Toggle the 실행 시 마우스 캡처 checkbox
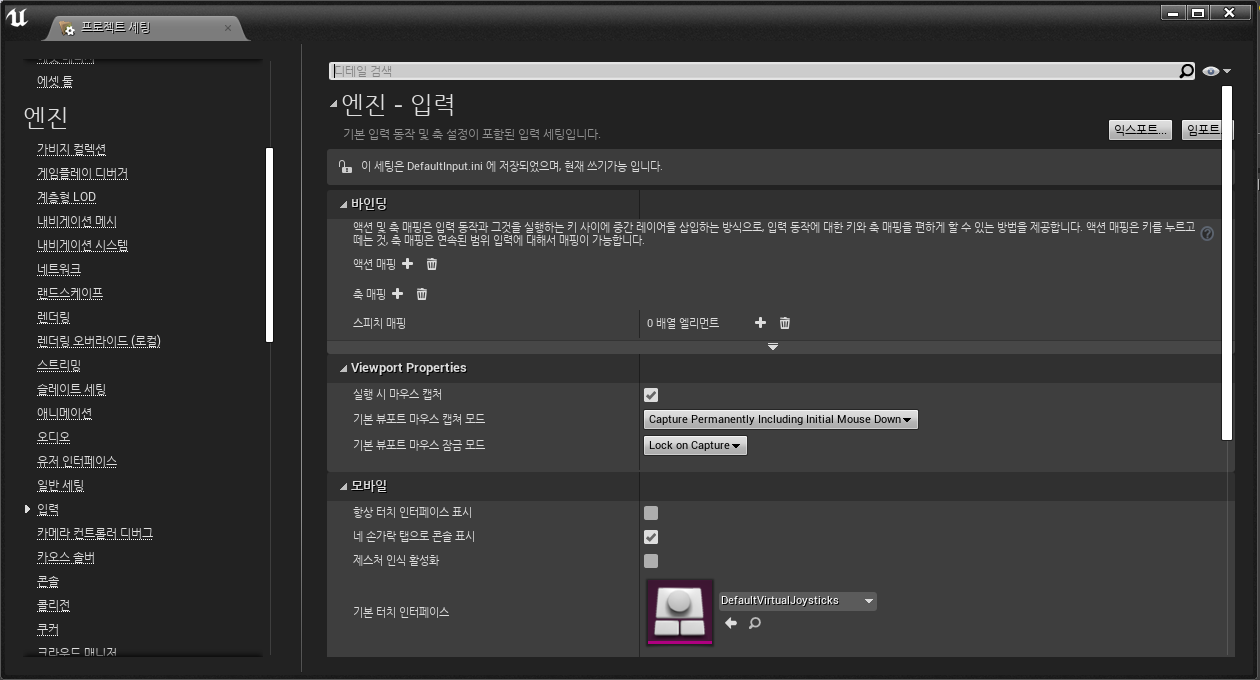The image size is (1260, 680). [651, 395]
